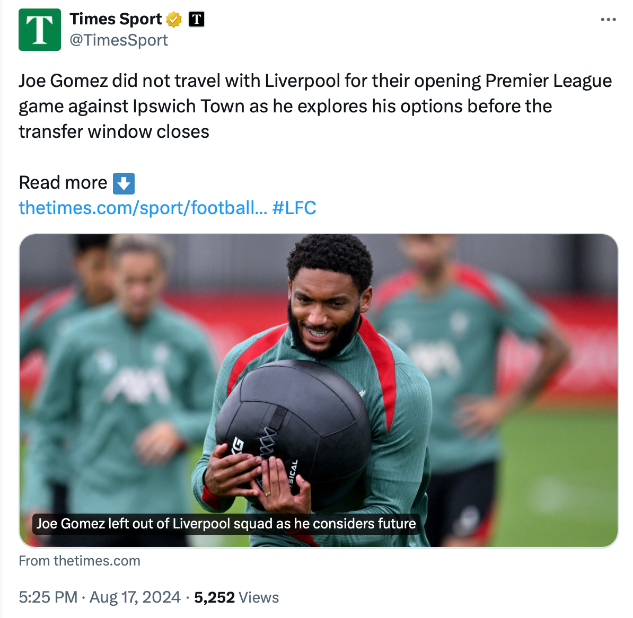Click the From thetimes.com source label
The height and width of the screenshot is (618, 633).
(x=79, y=561)
